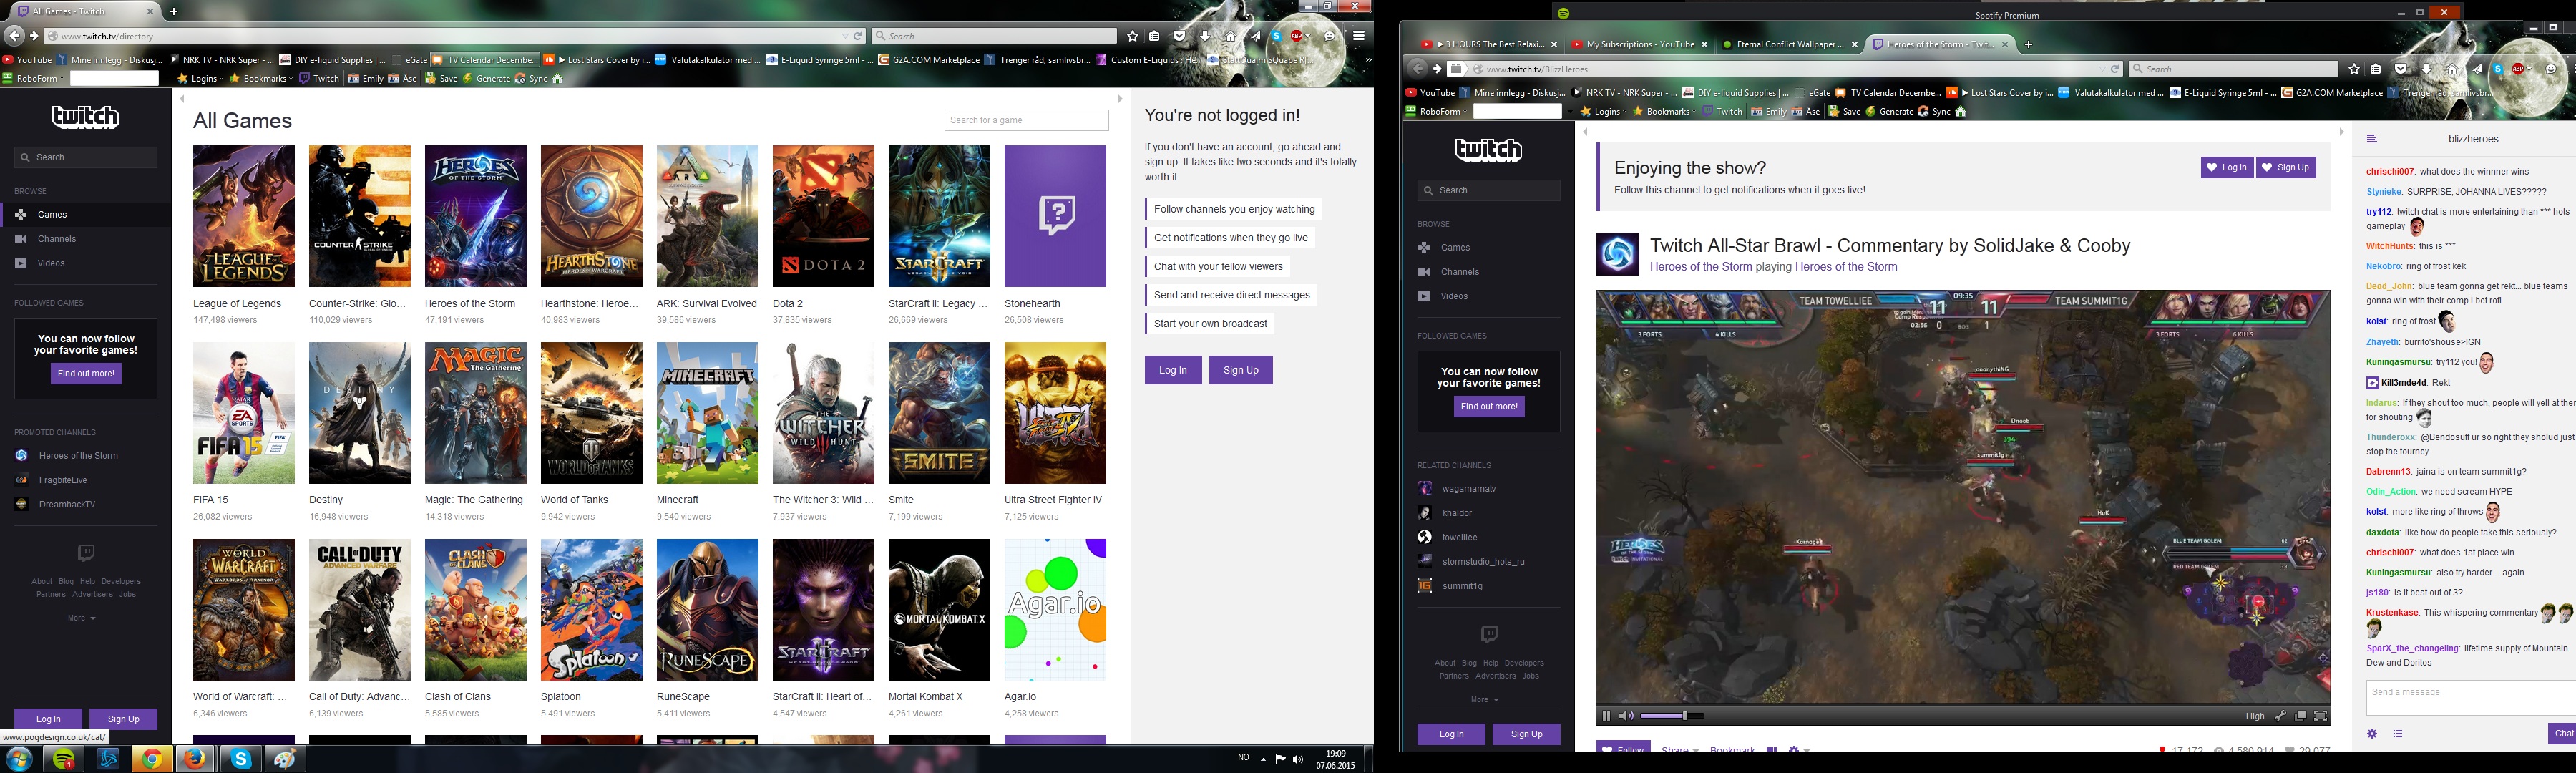Click the system tray volume icon

1298,759
